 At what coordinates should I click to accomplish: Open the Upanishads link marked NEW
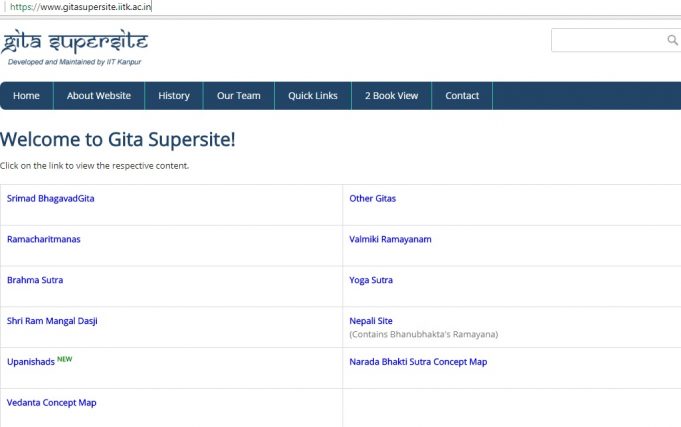coord(31,362)
